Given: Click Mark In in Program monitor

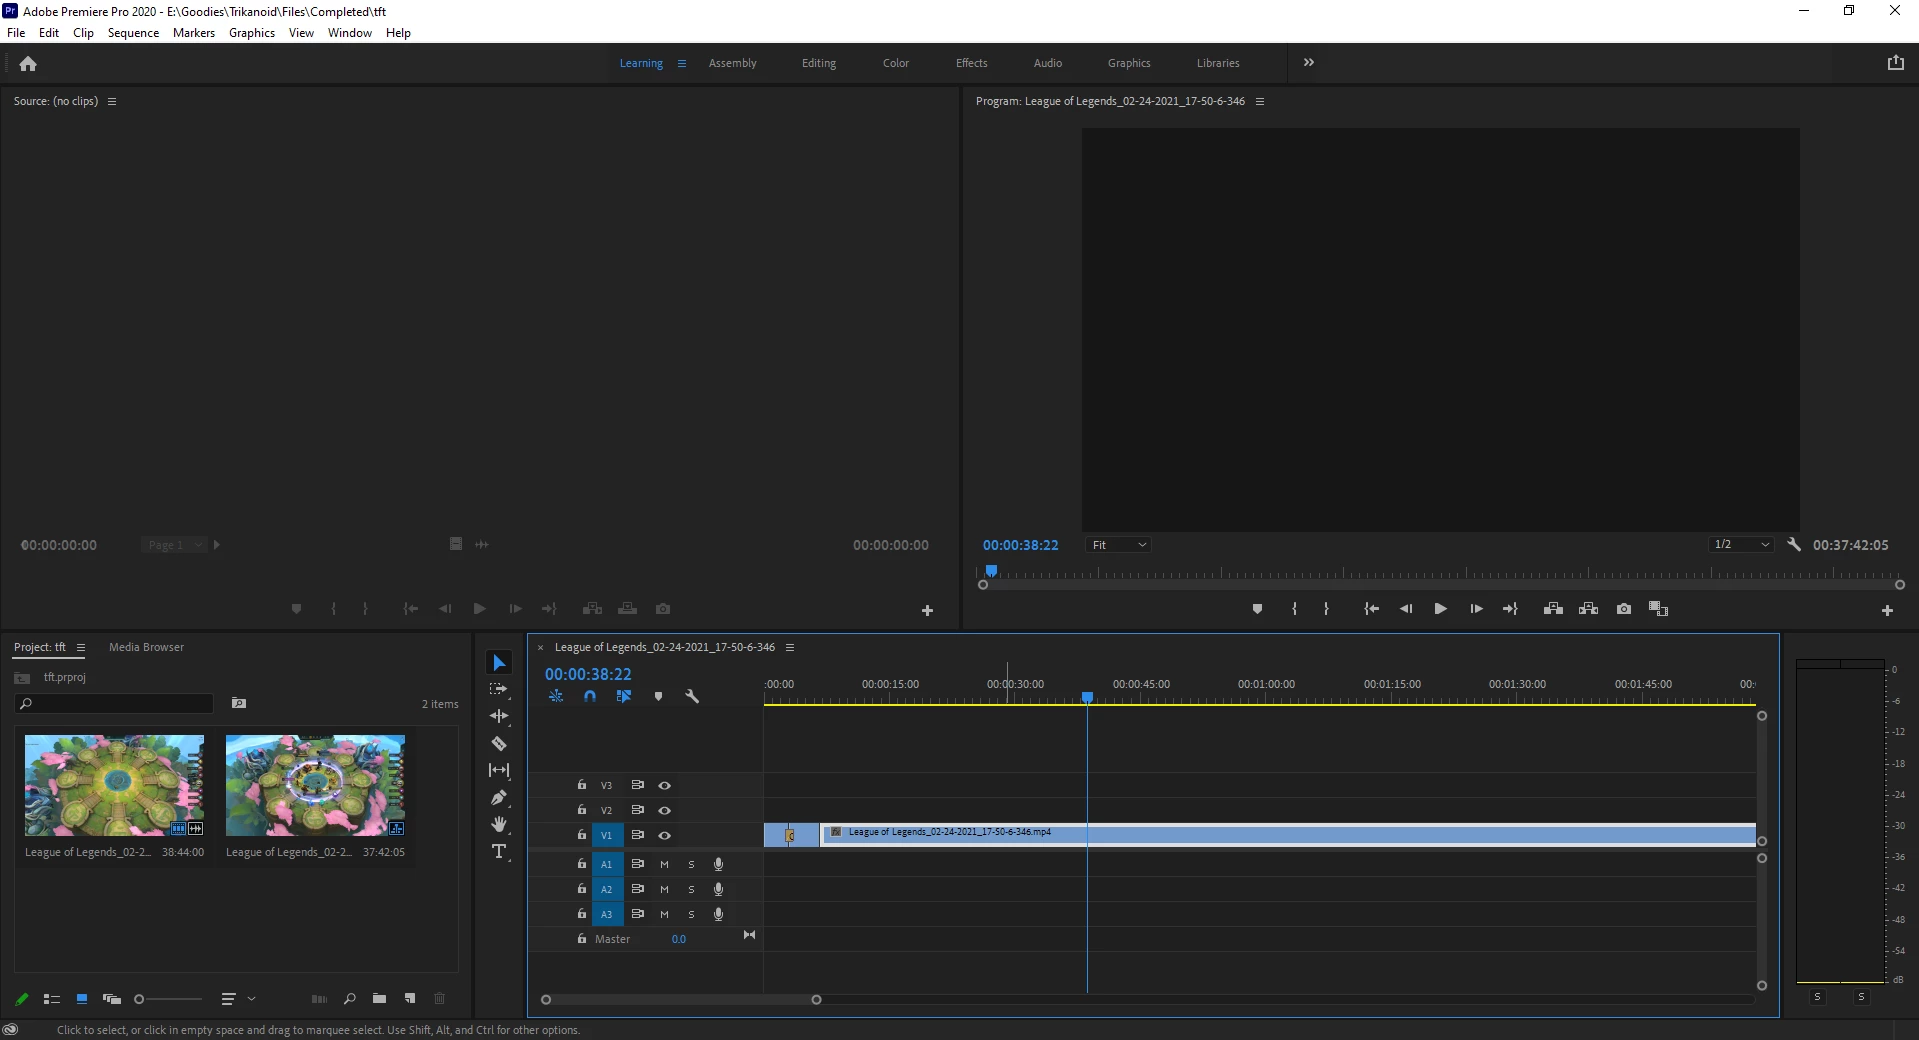Looking at the screenshot, I should coord(1294,609).
